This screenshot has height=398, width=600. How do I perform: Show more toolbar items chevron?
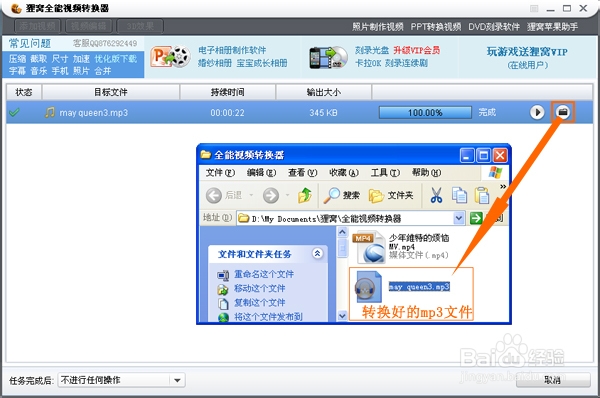coord(503,186)
